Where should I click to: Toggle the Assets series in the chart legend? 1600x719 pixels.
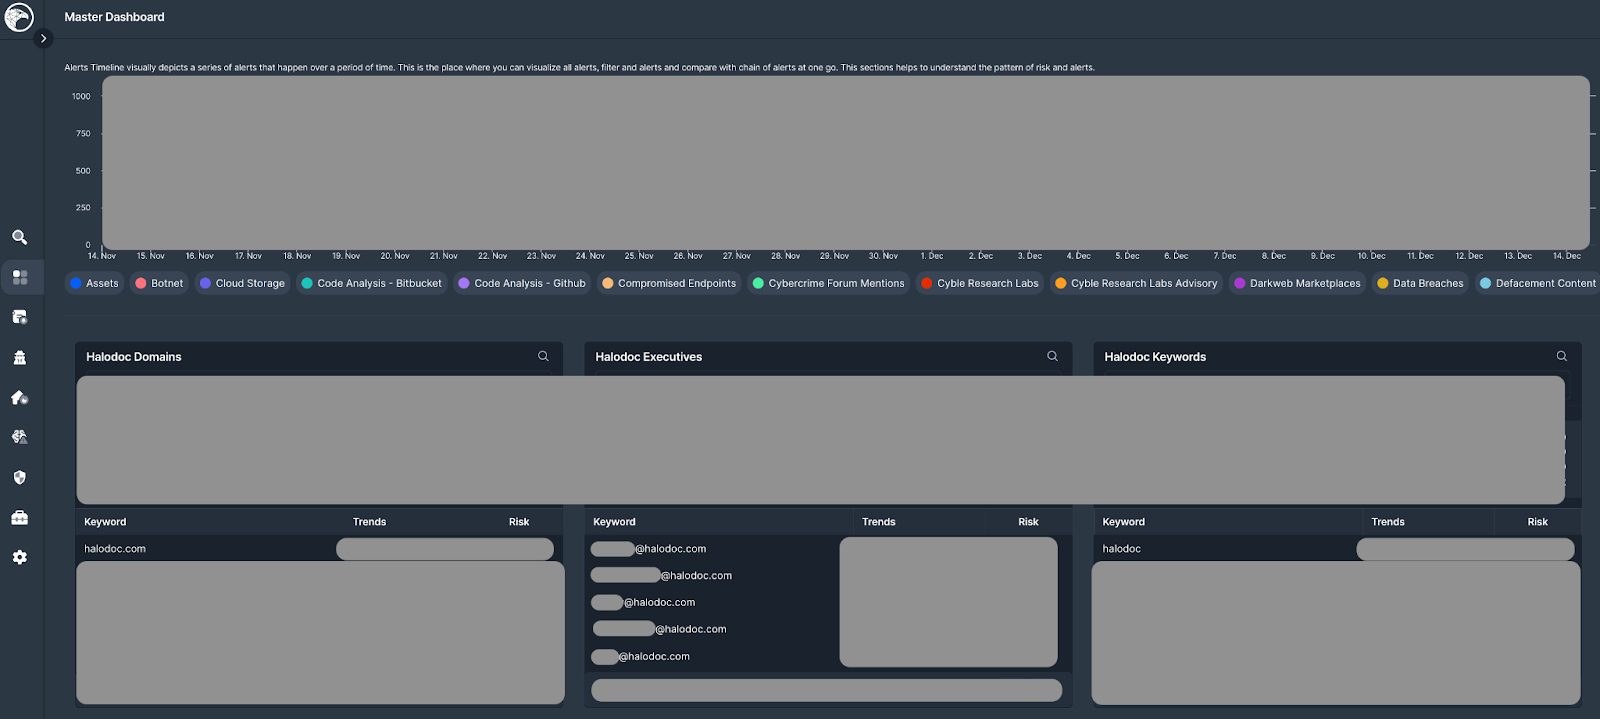coord(94,283)
